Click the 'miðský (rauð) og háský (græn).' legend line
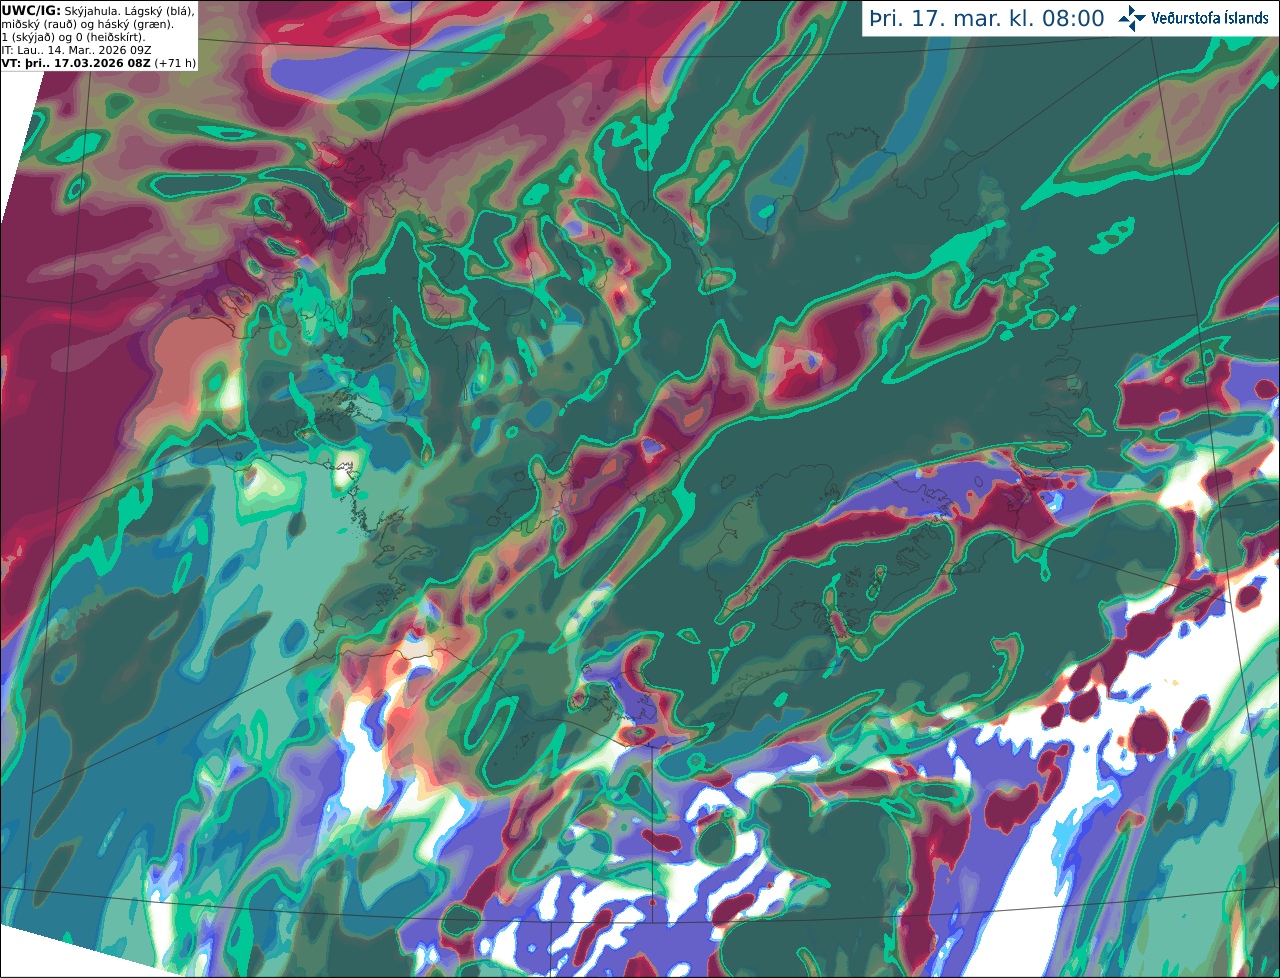The width and height of the screenshot is (1280, 978). (87, 24)
